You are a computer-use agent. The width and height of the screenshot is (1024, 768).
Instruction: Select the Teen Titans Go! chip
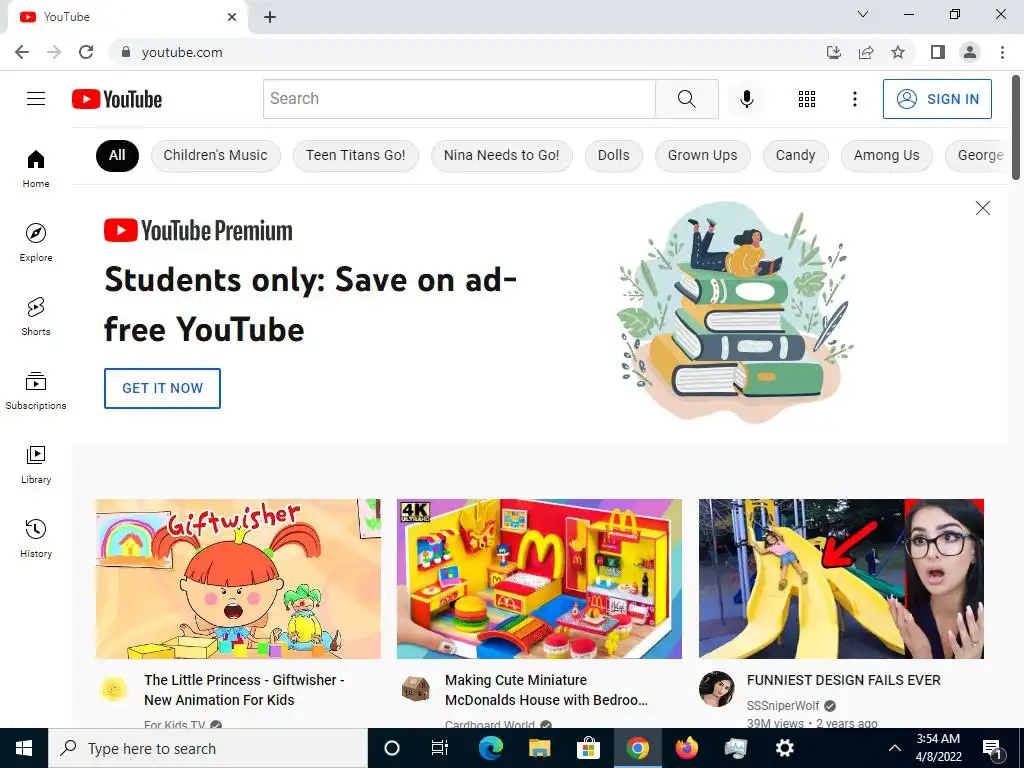coord(355,155)
